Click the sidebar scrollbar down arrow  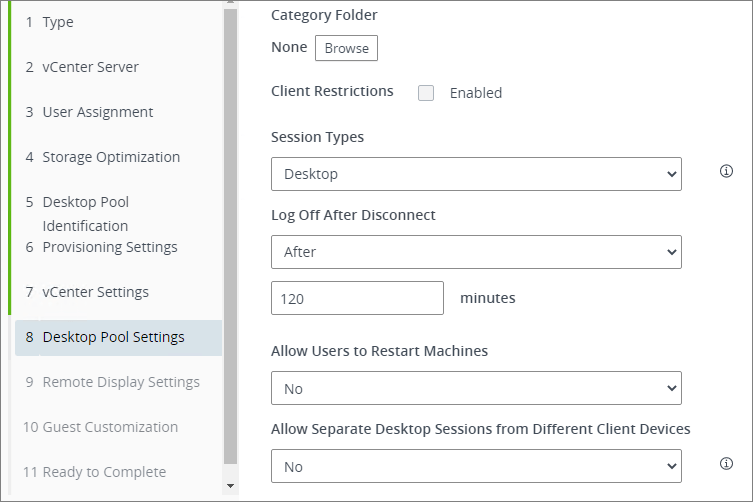231,486
